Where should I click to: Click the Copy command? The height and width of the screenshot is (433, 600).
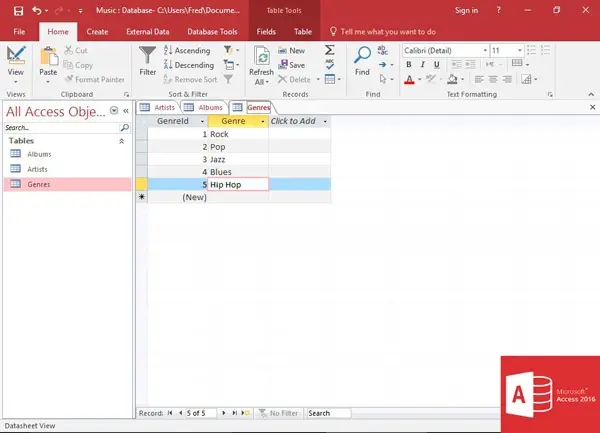click(78, 65)
